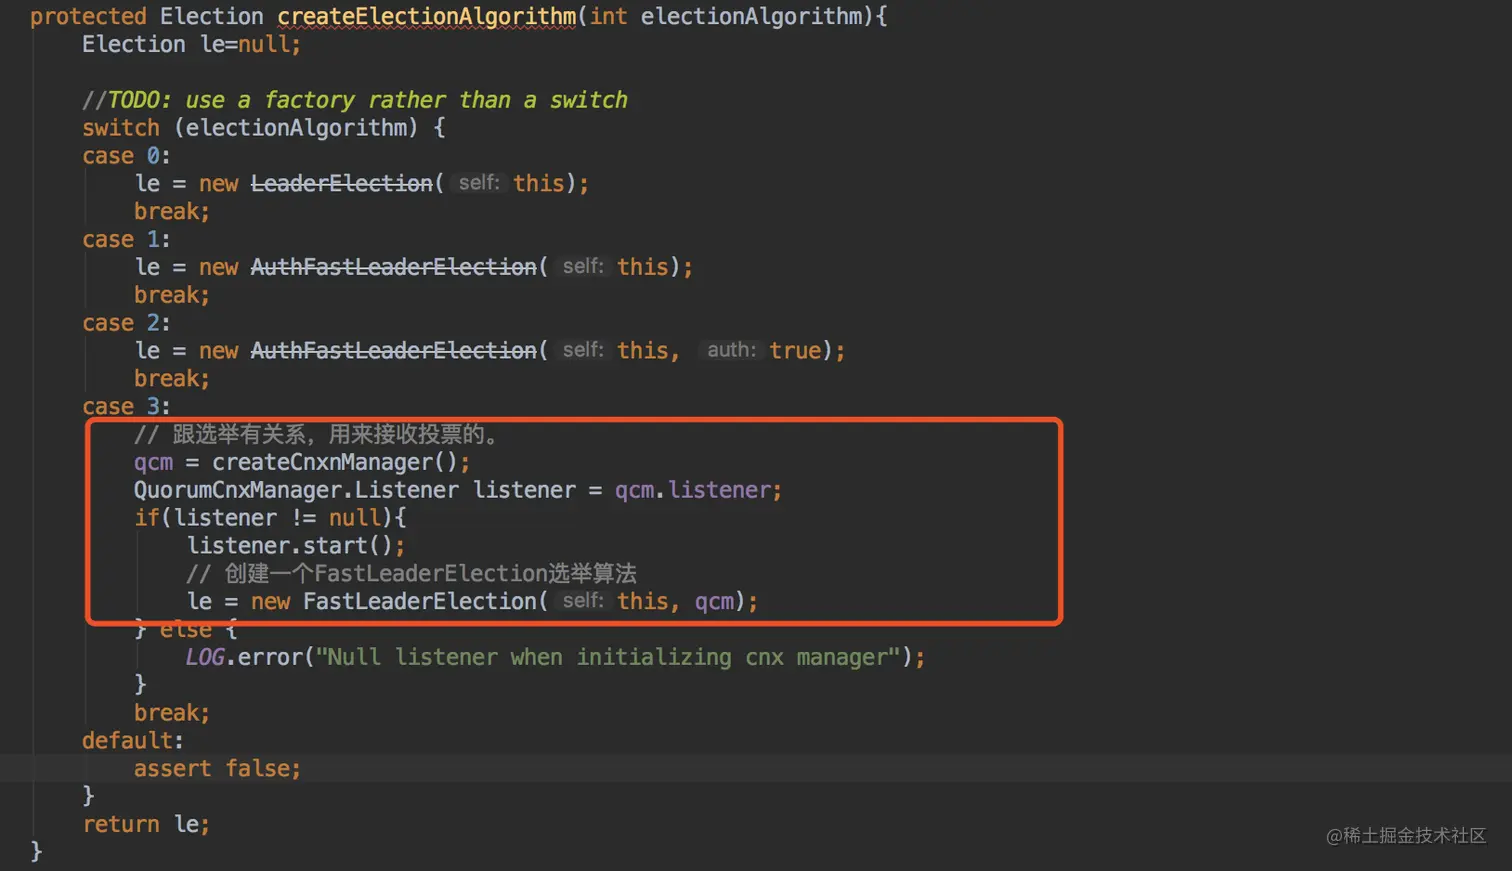Image resolution: width=1512 pixels, height=871 pixels.
Task: Click 'new FastLeaderElection(' constructor call
Action: point(399,602)
